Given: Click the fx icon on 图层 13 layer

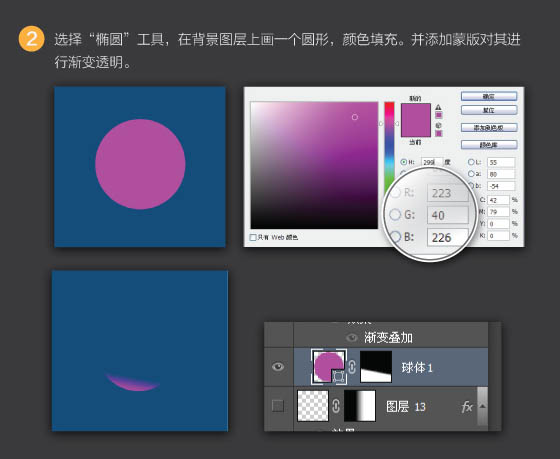Looking at the screenshot, I should pos(466,406).
